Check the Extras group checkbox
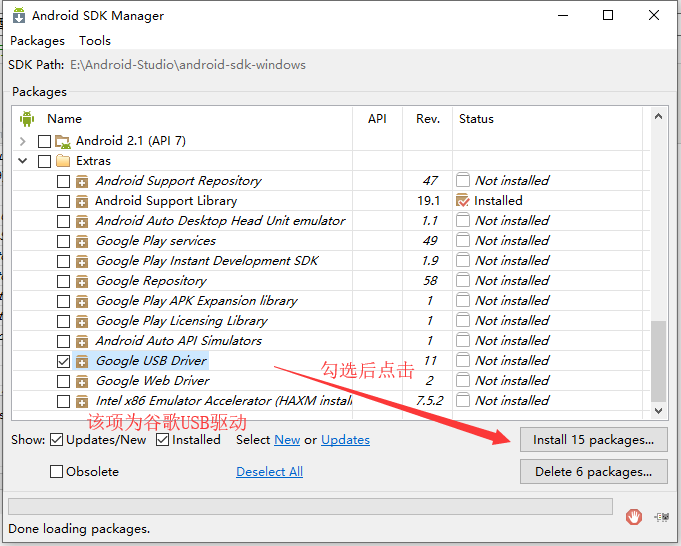681x546 pixels. pos(44,161)
